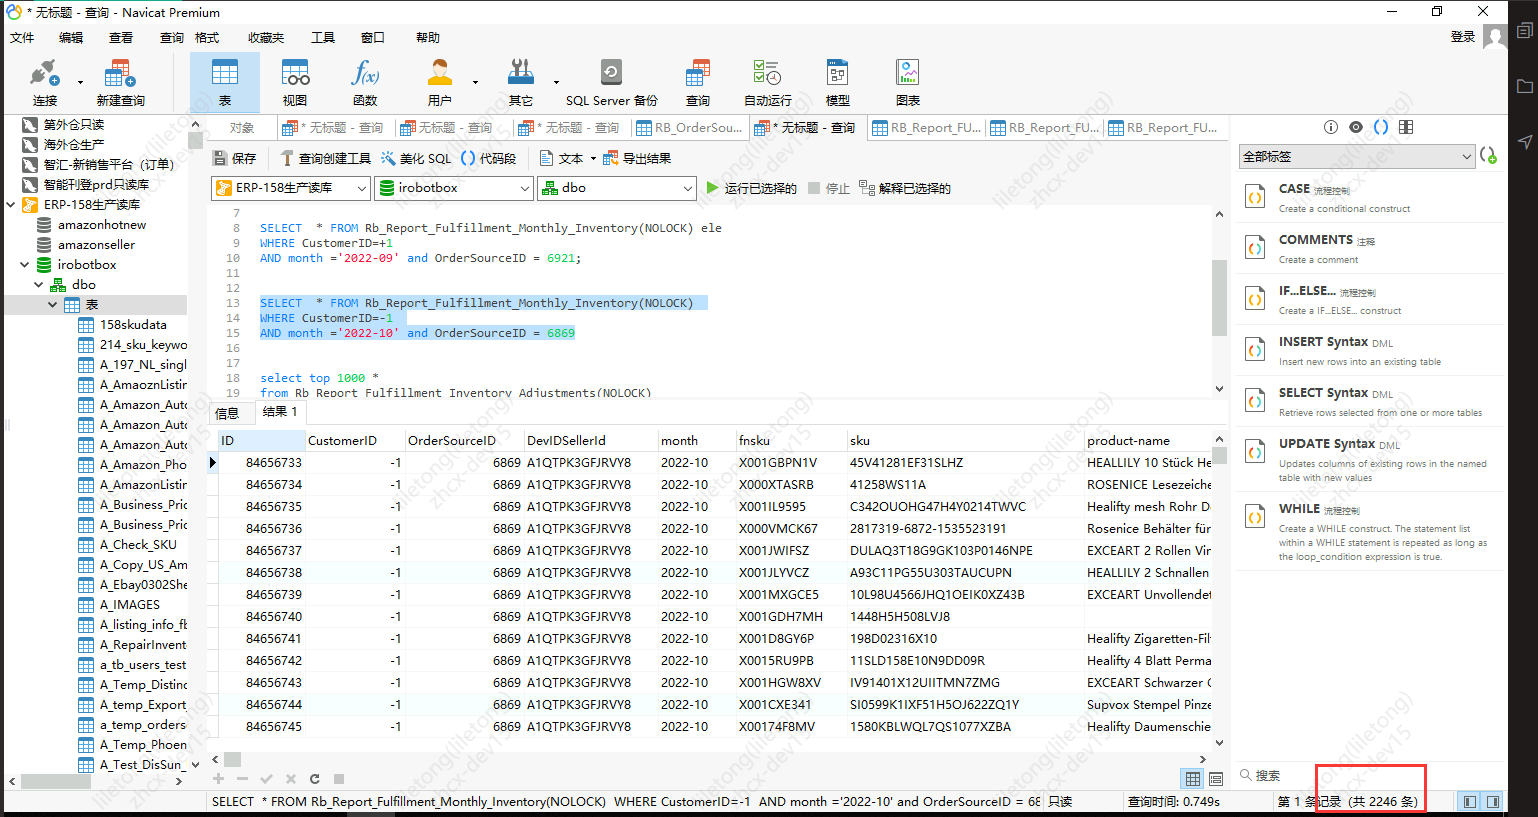Open the 收藏夹 (Favorites) menu

pos(266,38)
